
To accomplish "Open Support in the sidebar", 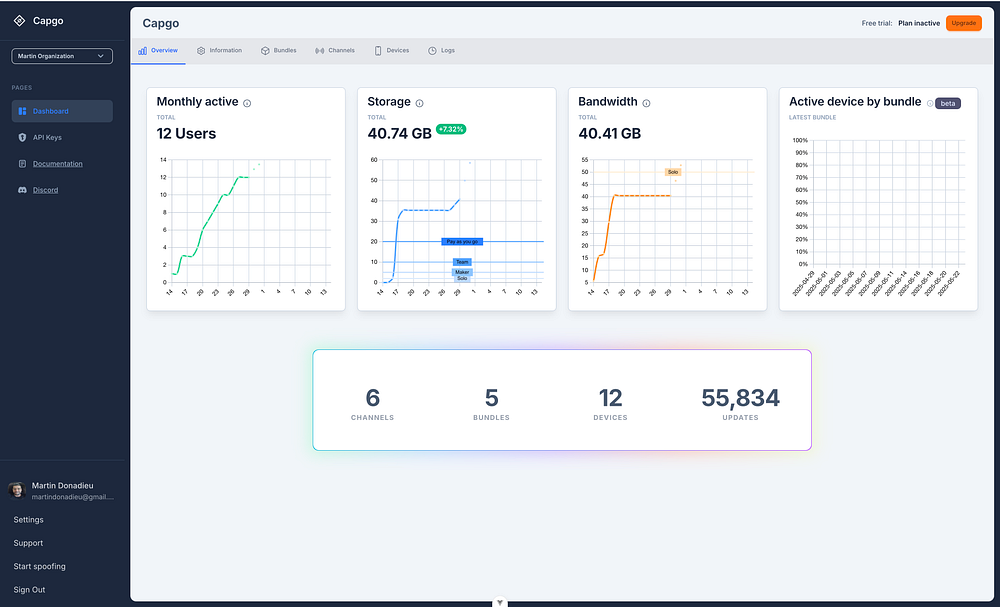I will pyautogui.click(x=28, y=543).
